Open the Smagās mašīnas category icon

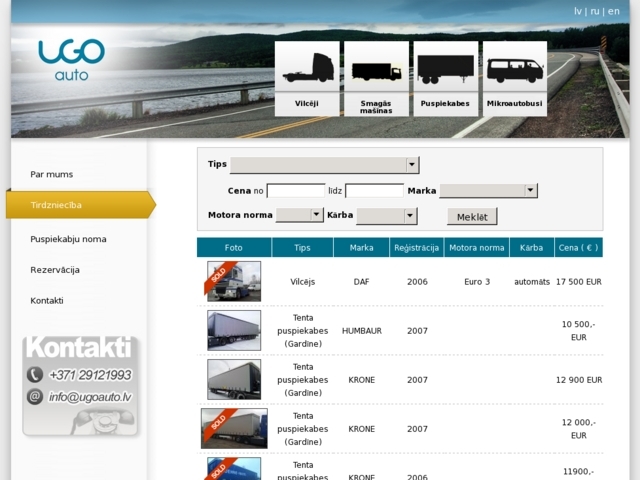click(x=376, y=78)
